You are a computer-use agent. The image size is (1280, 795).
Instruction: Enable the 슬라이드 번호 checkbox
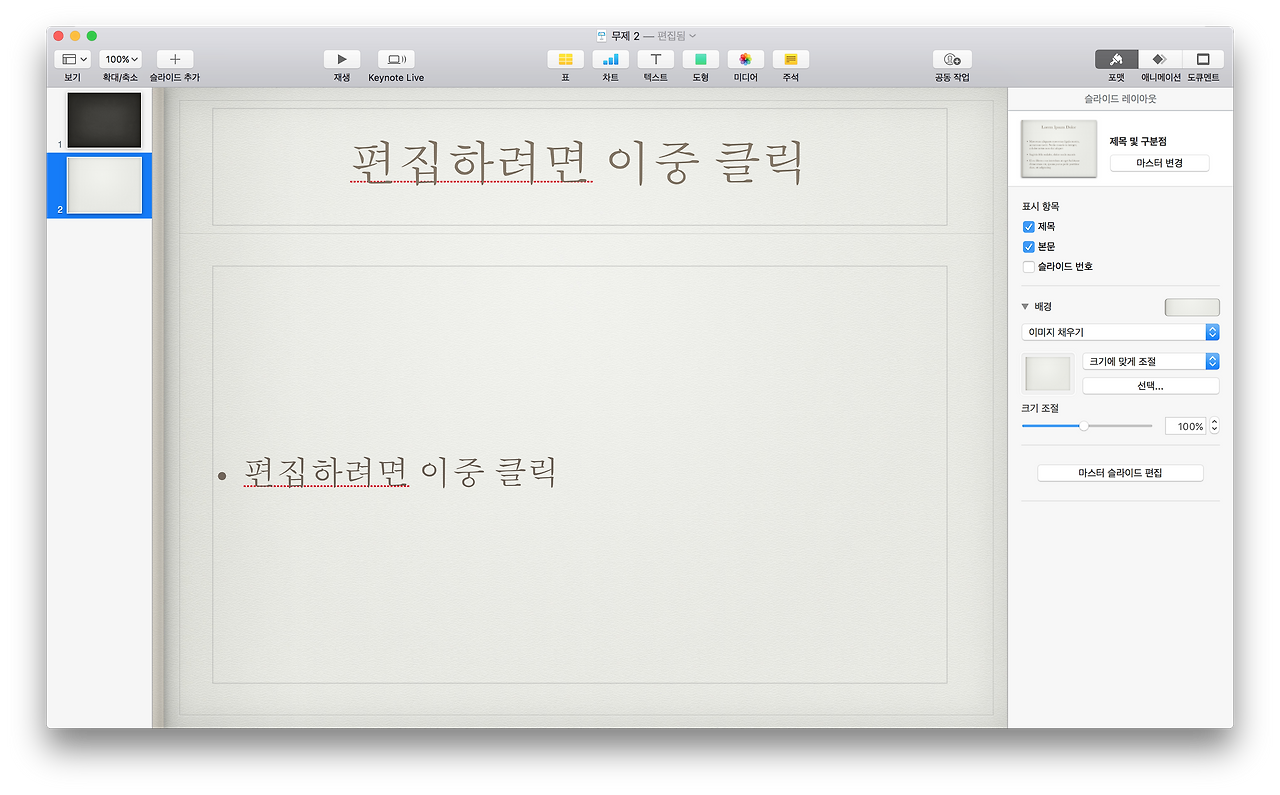[x=1028, y=266]
